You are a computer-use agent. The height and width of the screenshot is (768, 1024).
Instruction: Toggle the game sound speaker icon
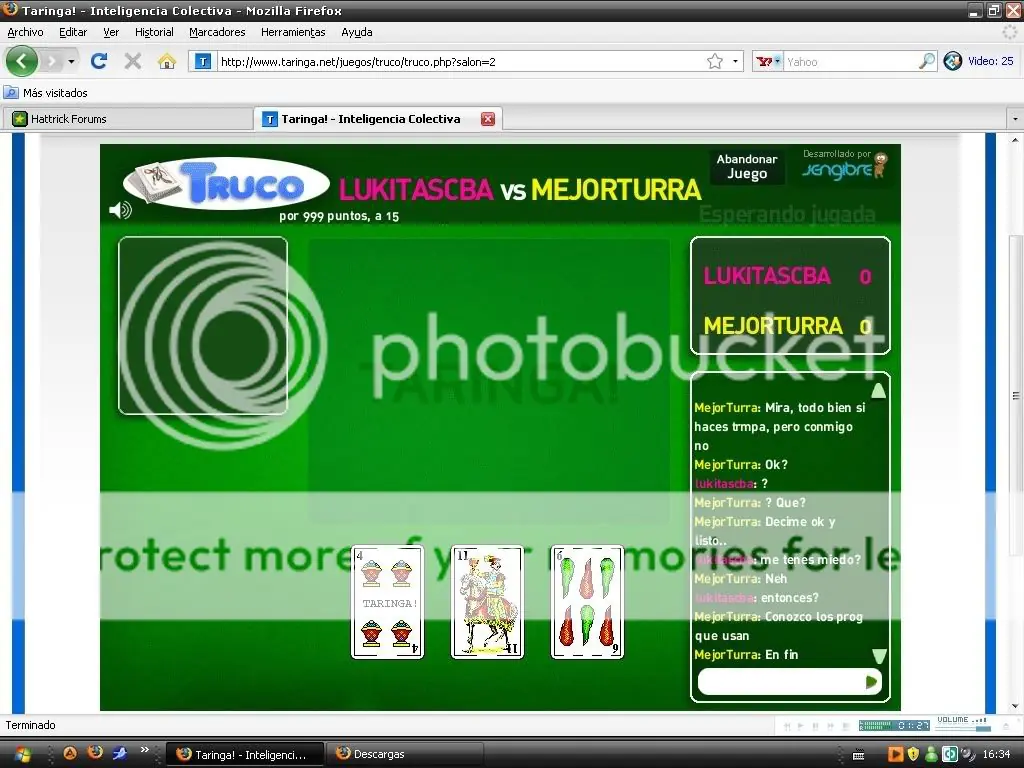pyautogui.click(x=120, y=210)
